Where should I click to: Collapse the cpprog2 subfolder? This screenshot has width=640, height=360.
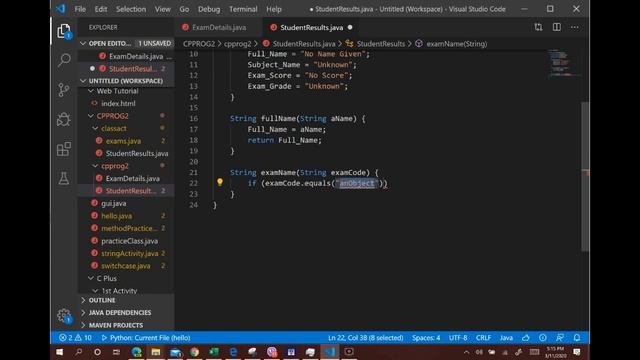[96, 166]
